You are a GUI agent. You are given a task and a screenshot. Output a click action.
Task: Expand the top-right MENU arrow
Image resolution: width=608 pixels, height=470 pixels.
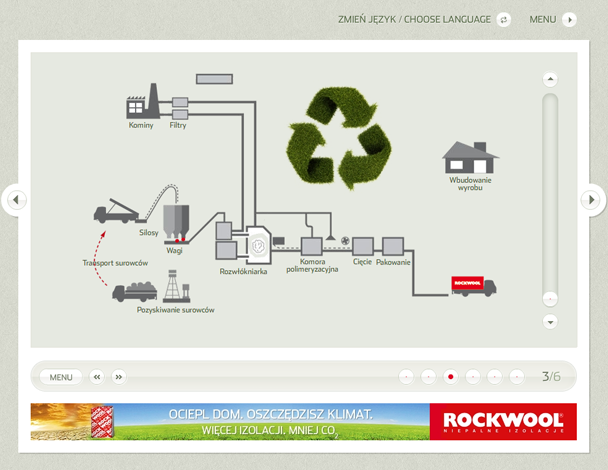(569, 19)
